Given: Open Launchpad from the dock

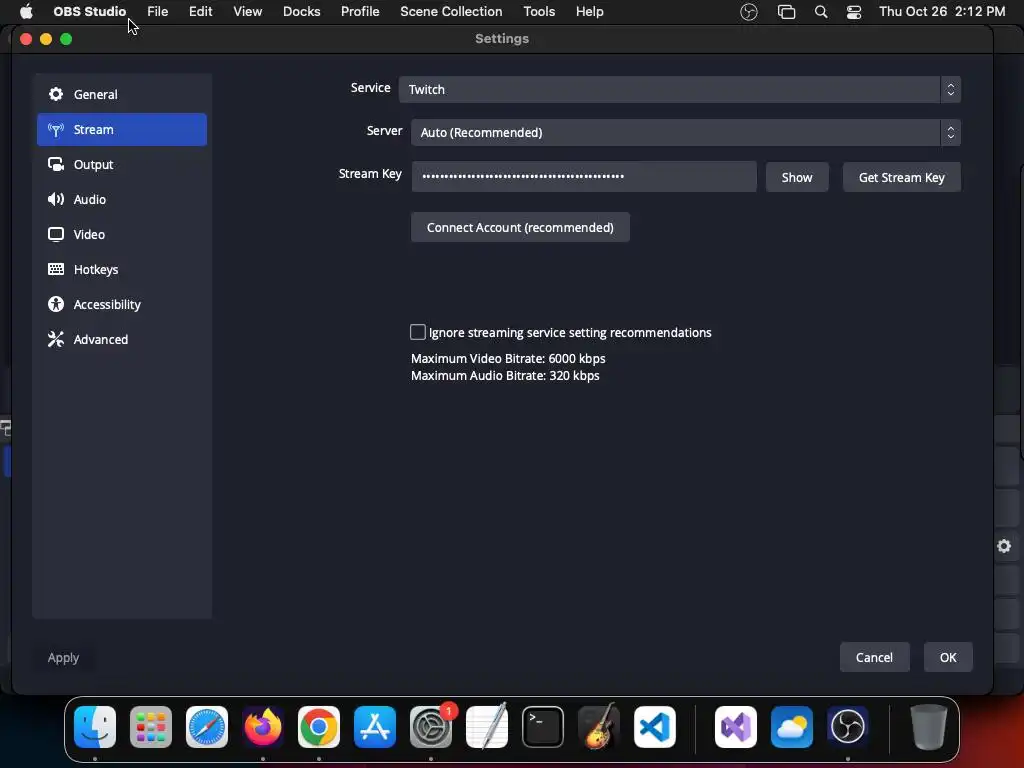Looking at the screenshot, I should coord(151,727).
